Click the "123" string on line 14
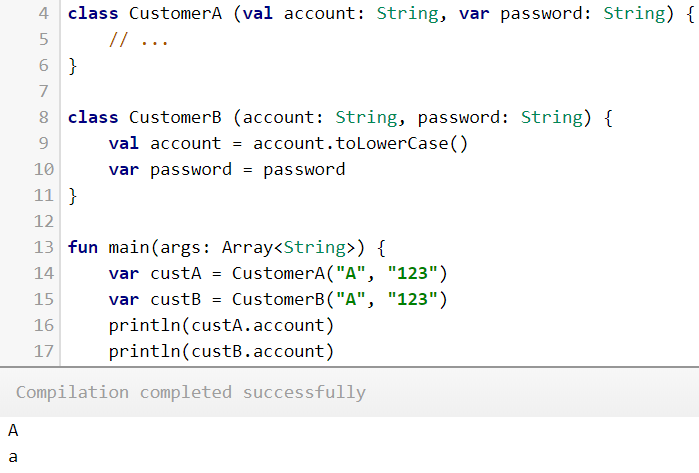 tap(412, 273)
